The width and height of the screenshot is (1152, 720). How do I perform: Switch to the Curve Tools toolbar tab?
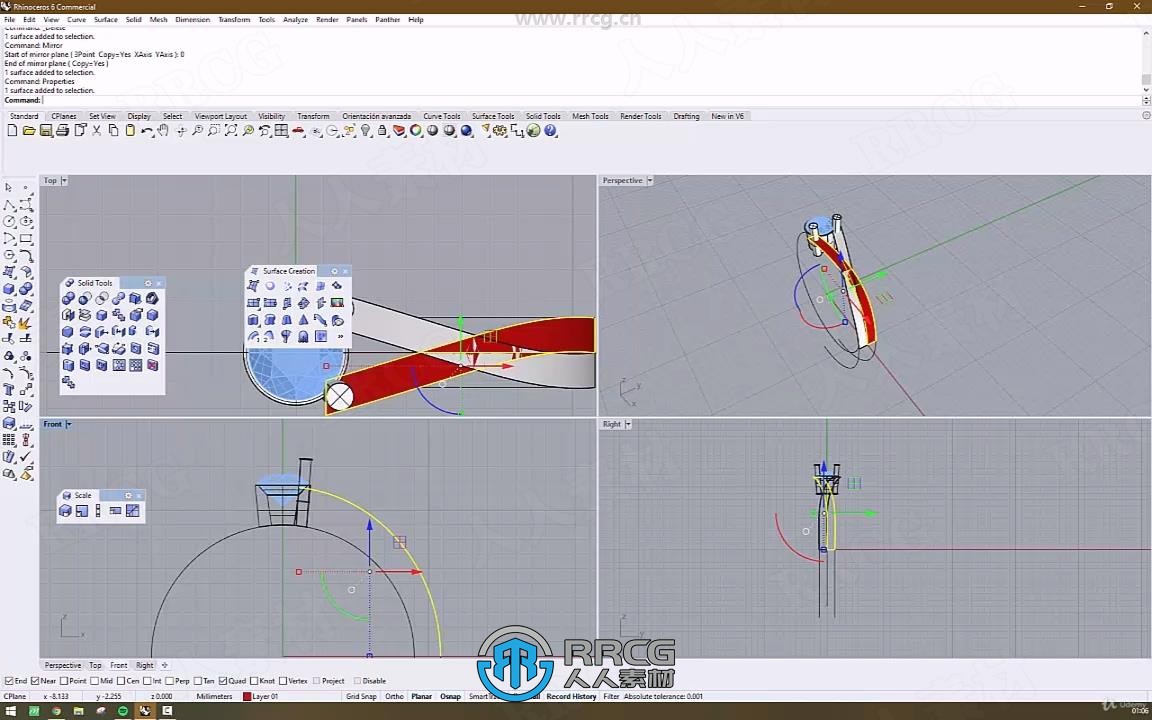click(442, 116)
